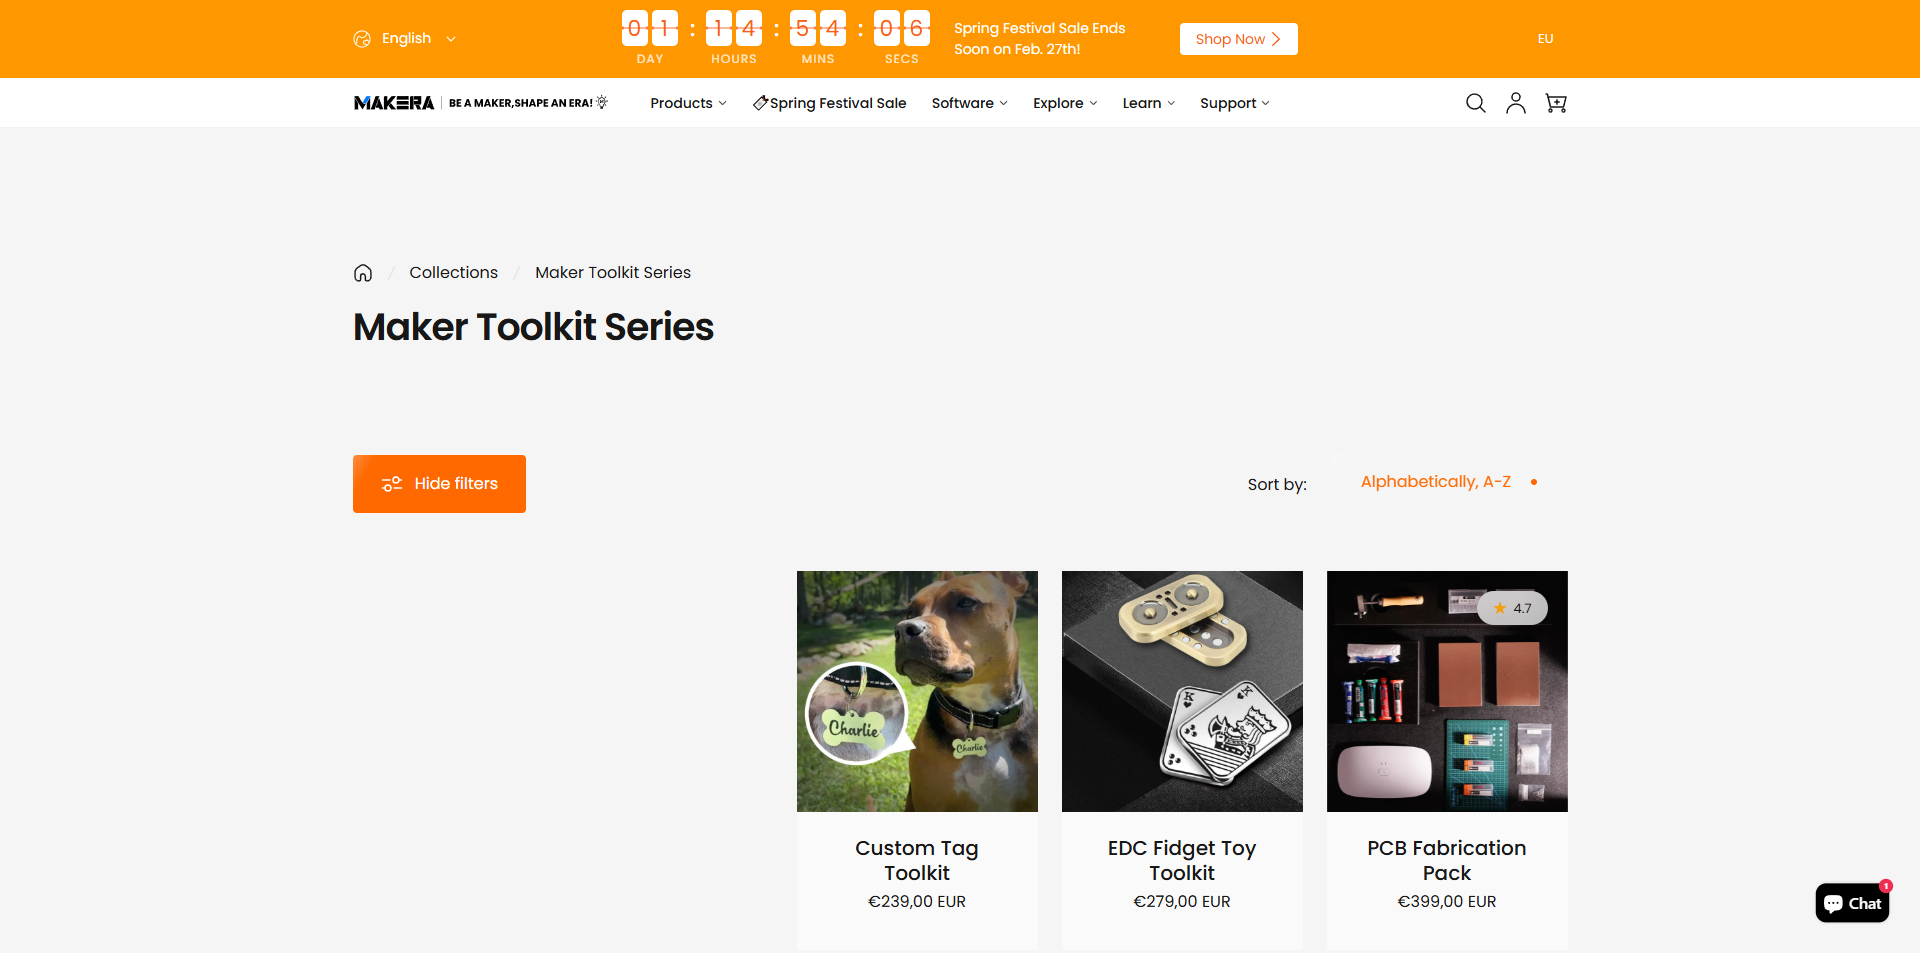Open the shopping cart icon
The width and height of the screenshot is (1920, 953).
pos(1556,103)
